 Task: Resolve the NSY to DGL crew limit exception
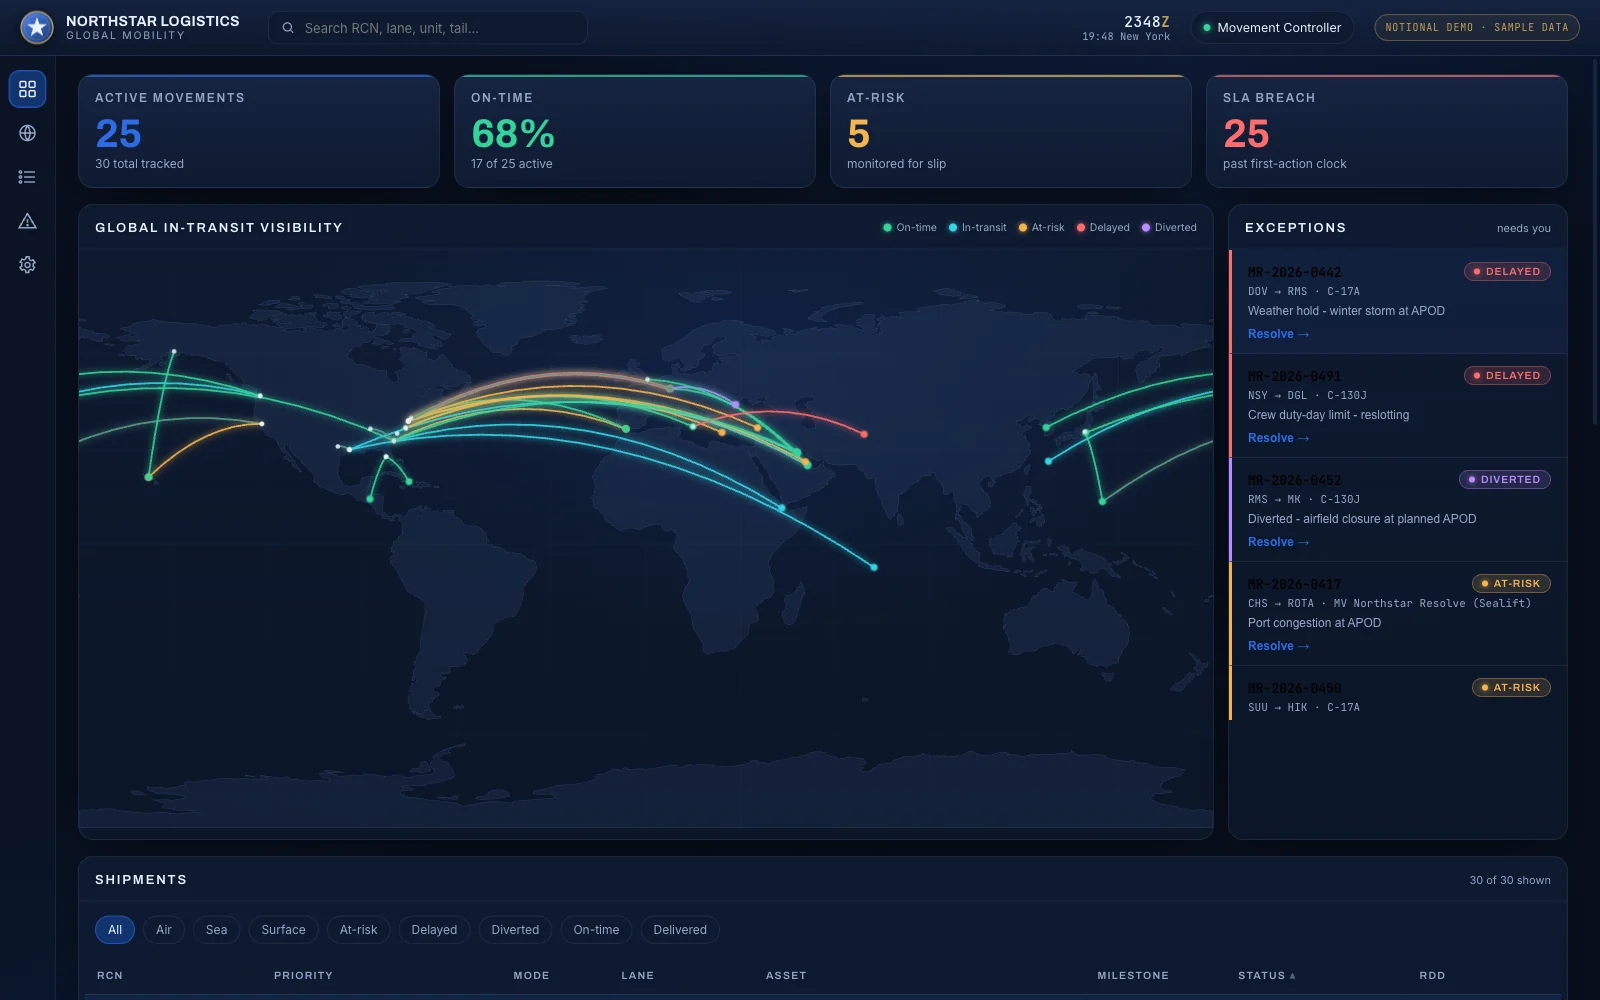(x=1278, y=438)
